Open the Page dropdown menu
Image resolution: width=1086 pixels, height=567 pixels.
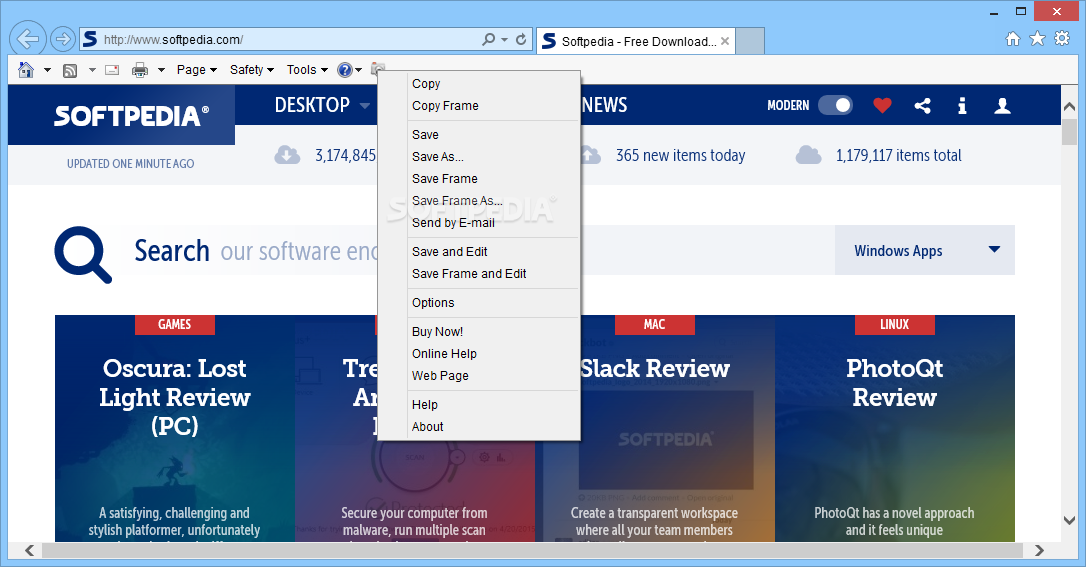coord(197,70)
